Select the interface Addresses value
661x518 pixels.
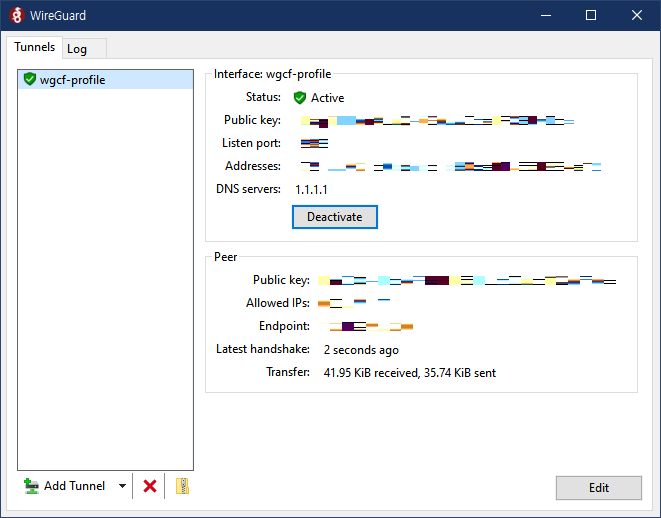pos(451,166)
